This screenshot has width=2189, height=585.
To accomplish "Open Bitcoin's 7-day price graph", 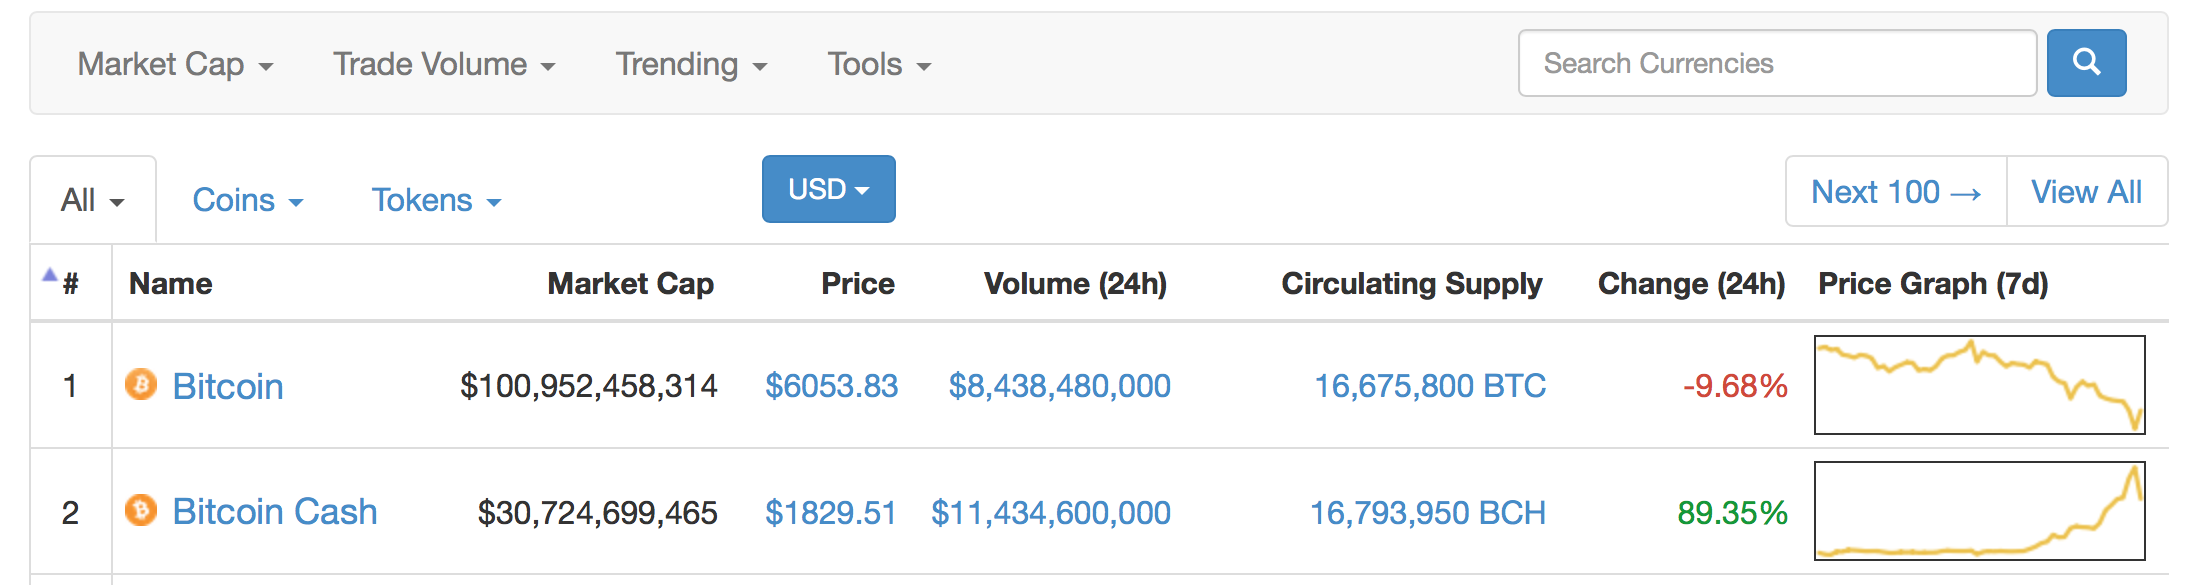I will [x=1979, y=385].
